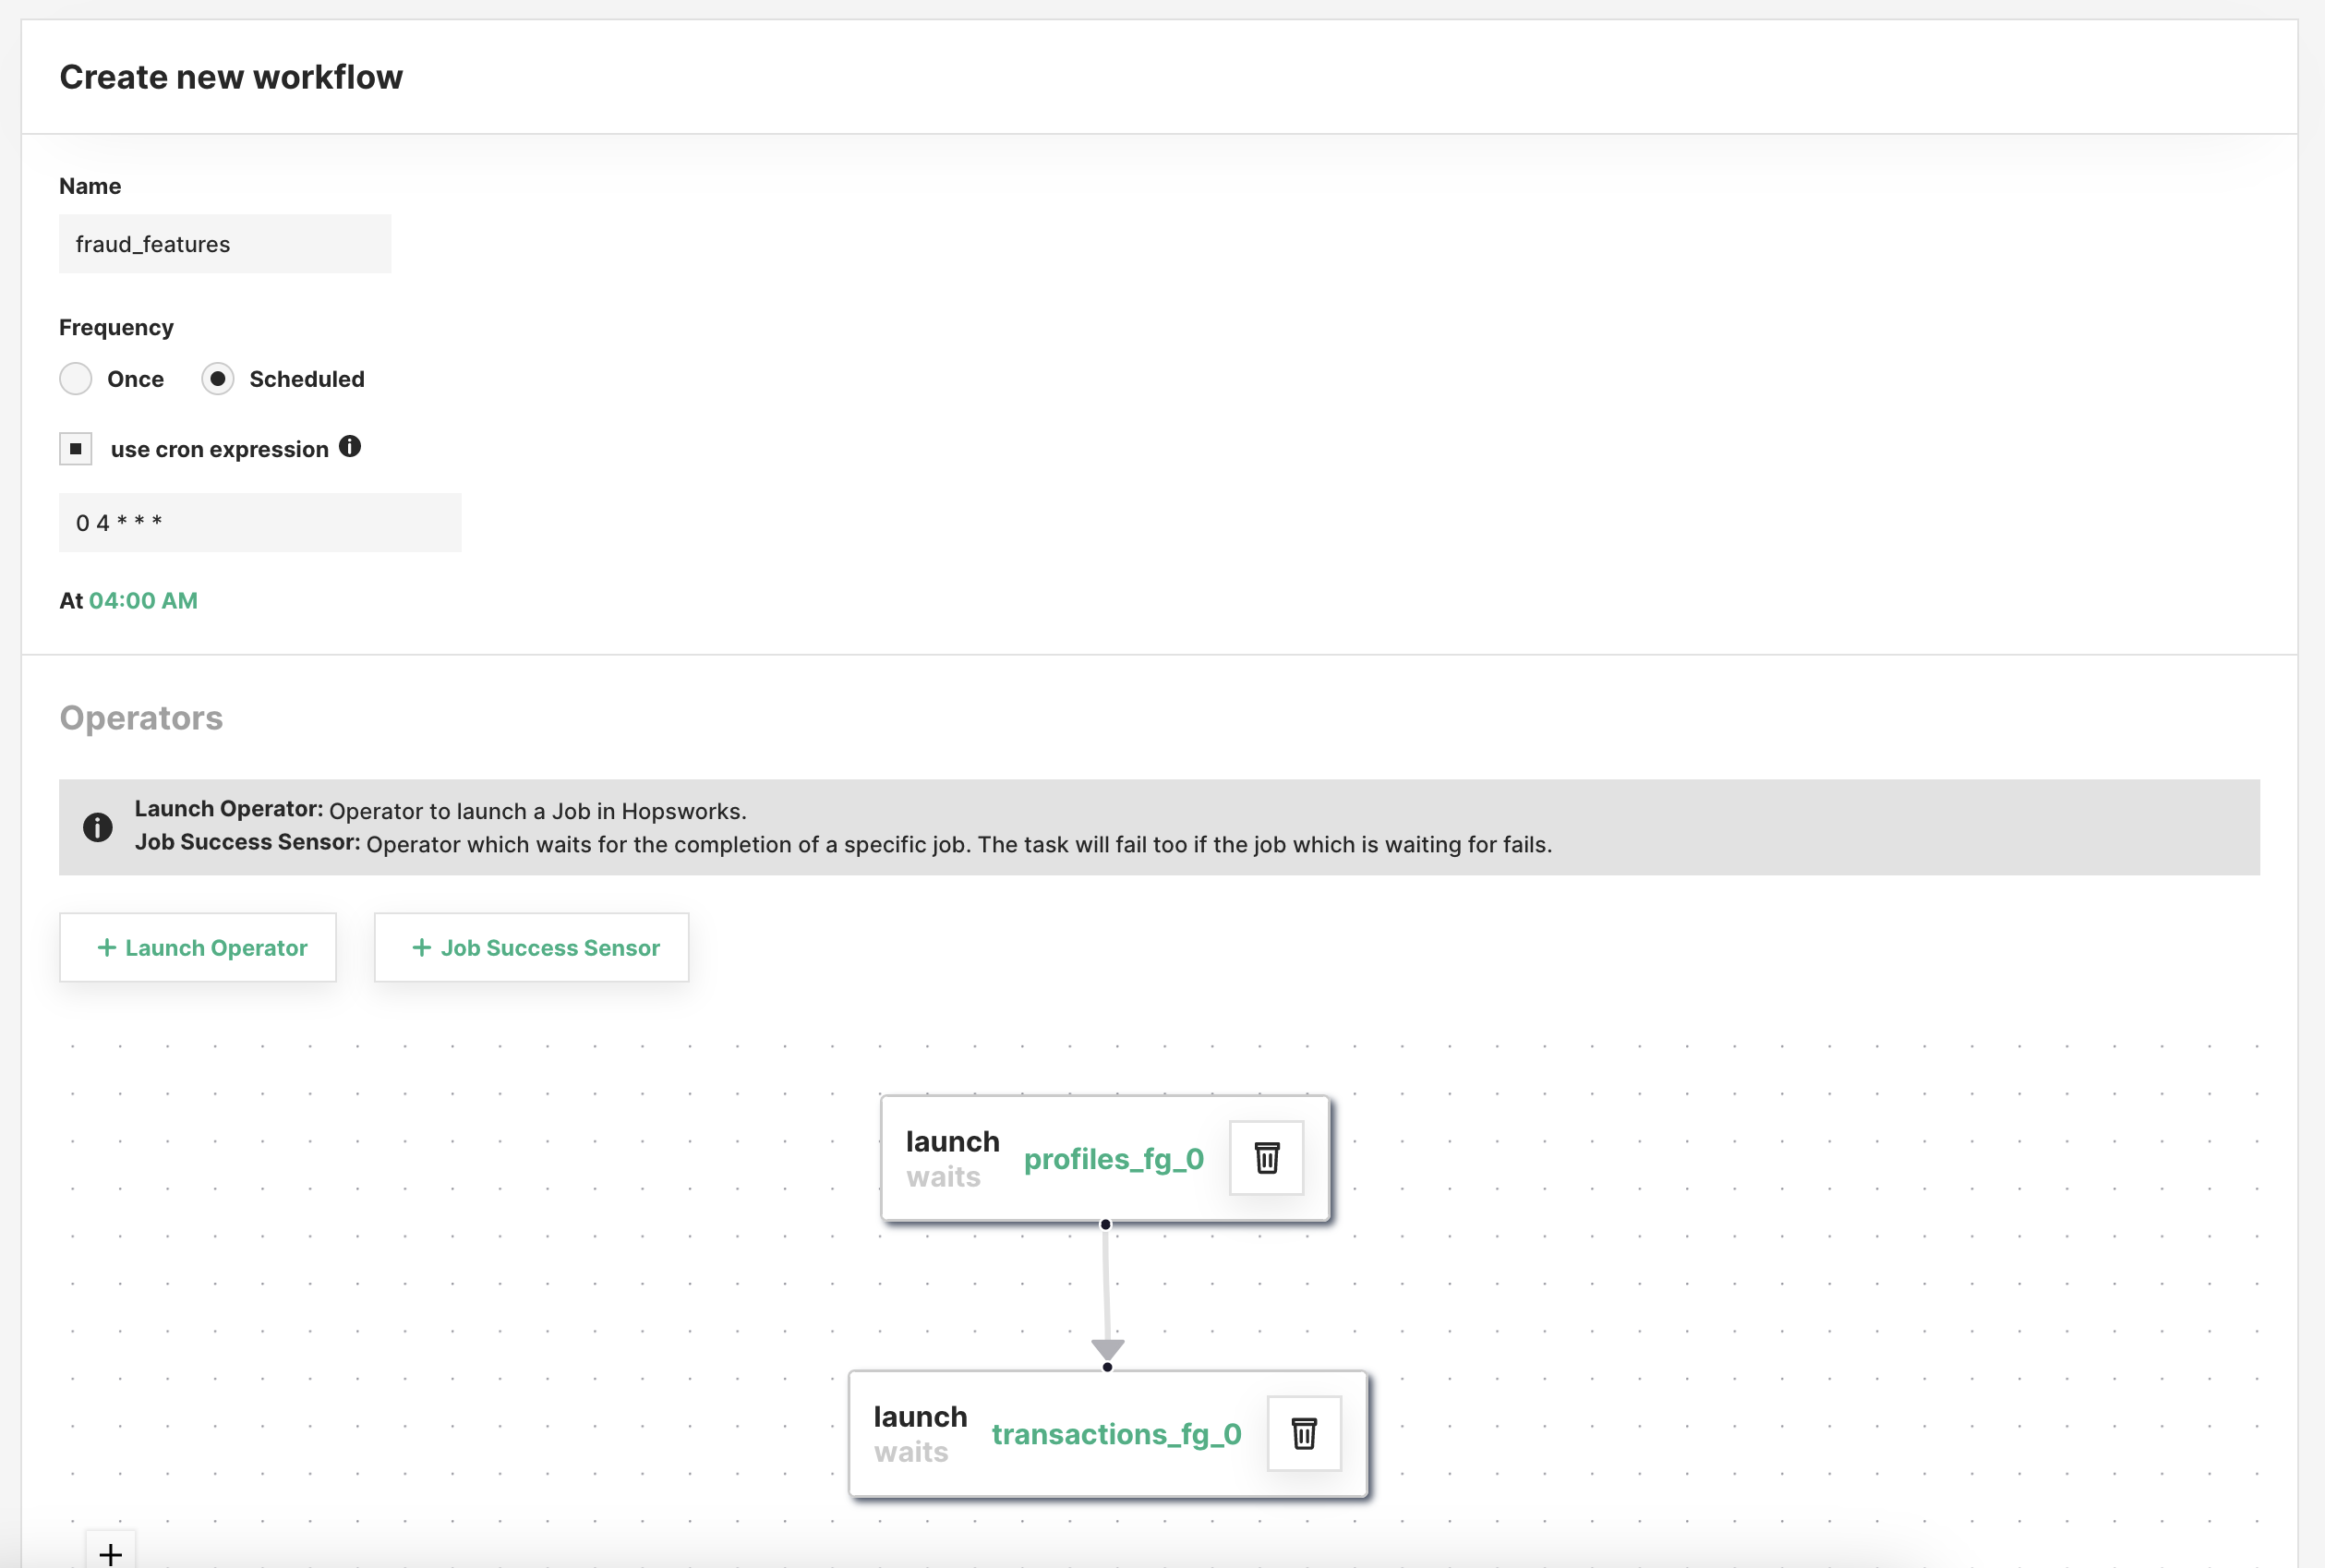Screen dimensions: 2325x1568
Task: Delete the transactions_fg_0 launch operator
Action: tap(1304, 1433)
